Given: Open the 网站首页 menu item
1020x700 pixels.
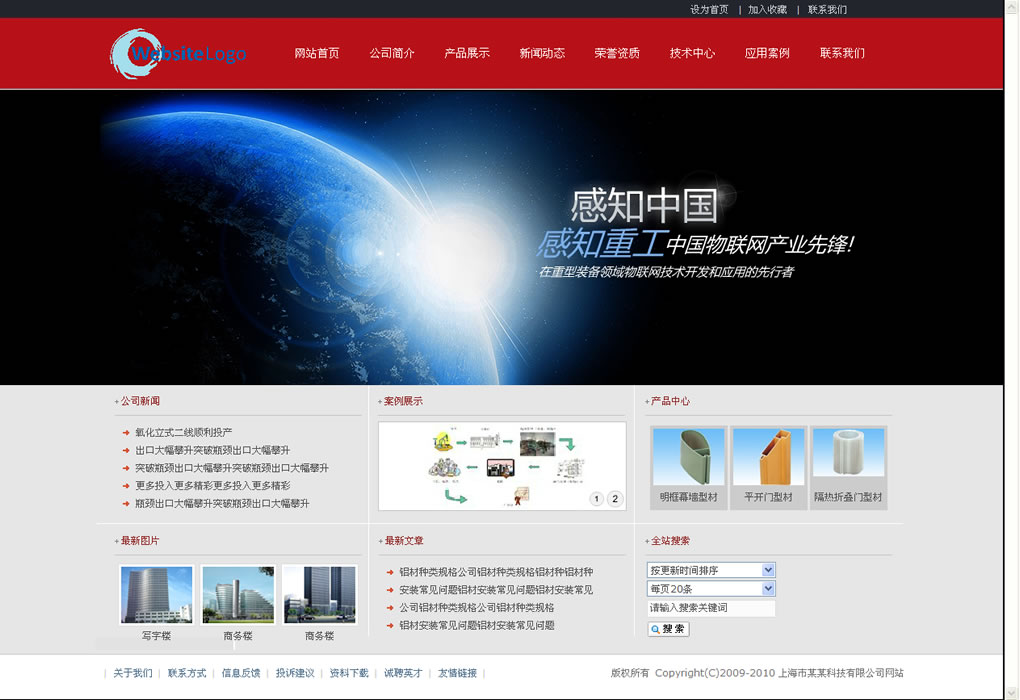Looking at the screenshot, I should click(x=317, y=53).
